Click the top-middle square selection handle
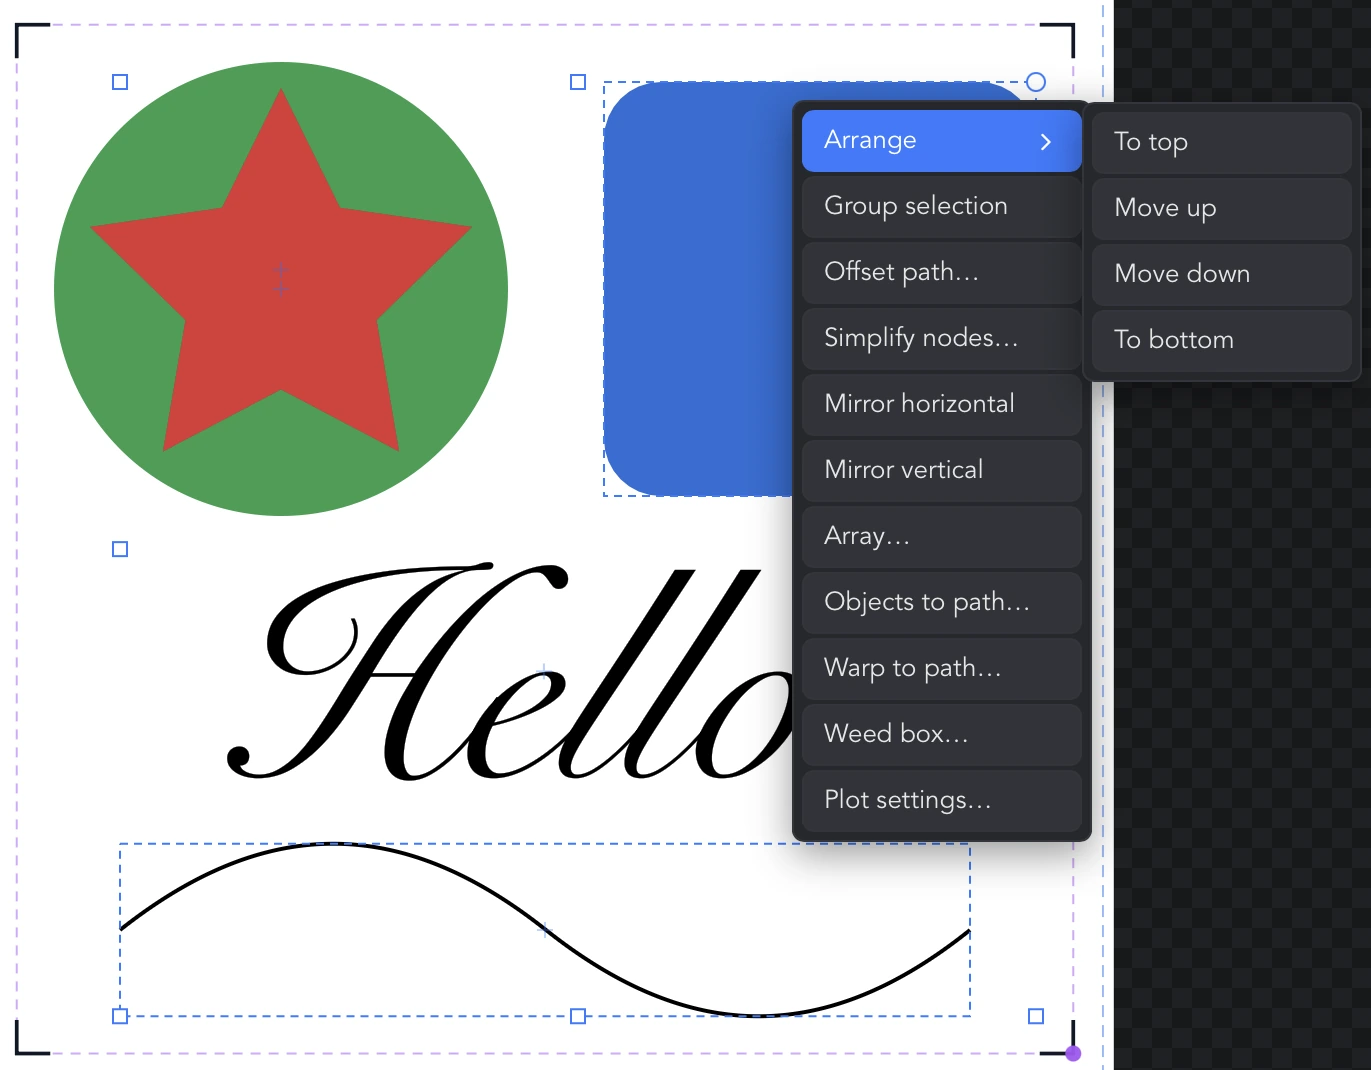The height and width of the screenshot is (1070, 1371). [x=578, y=82]
